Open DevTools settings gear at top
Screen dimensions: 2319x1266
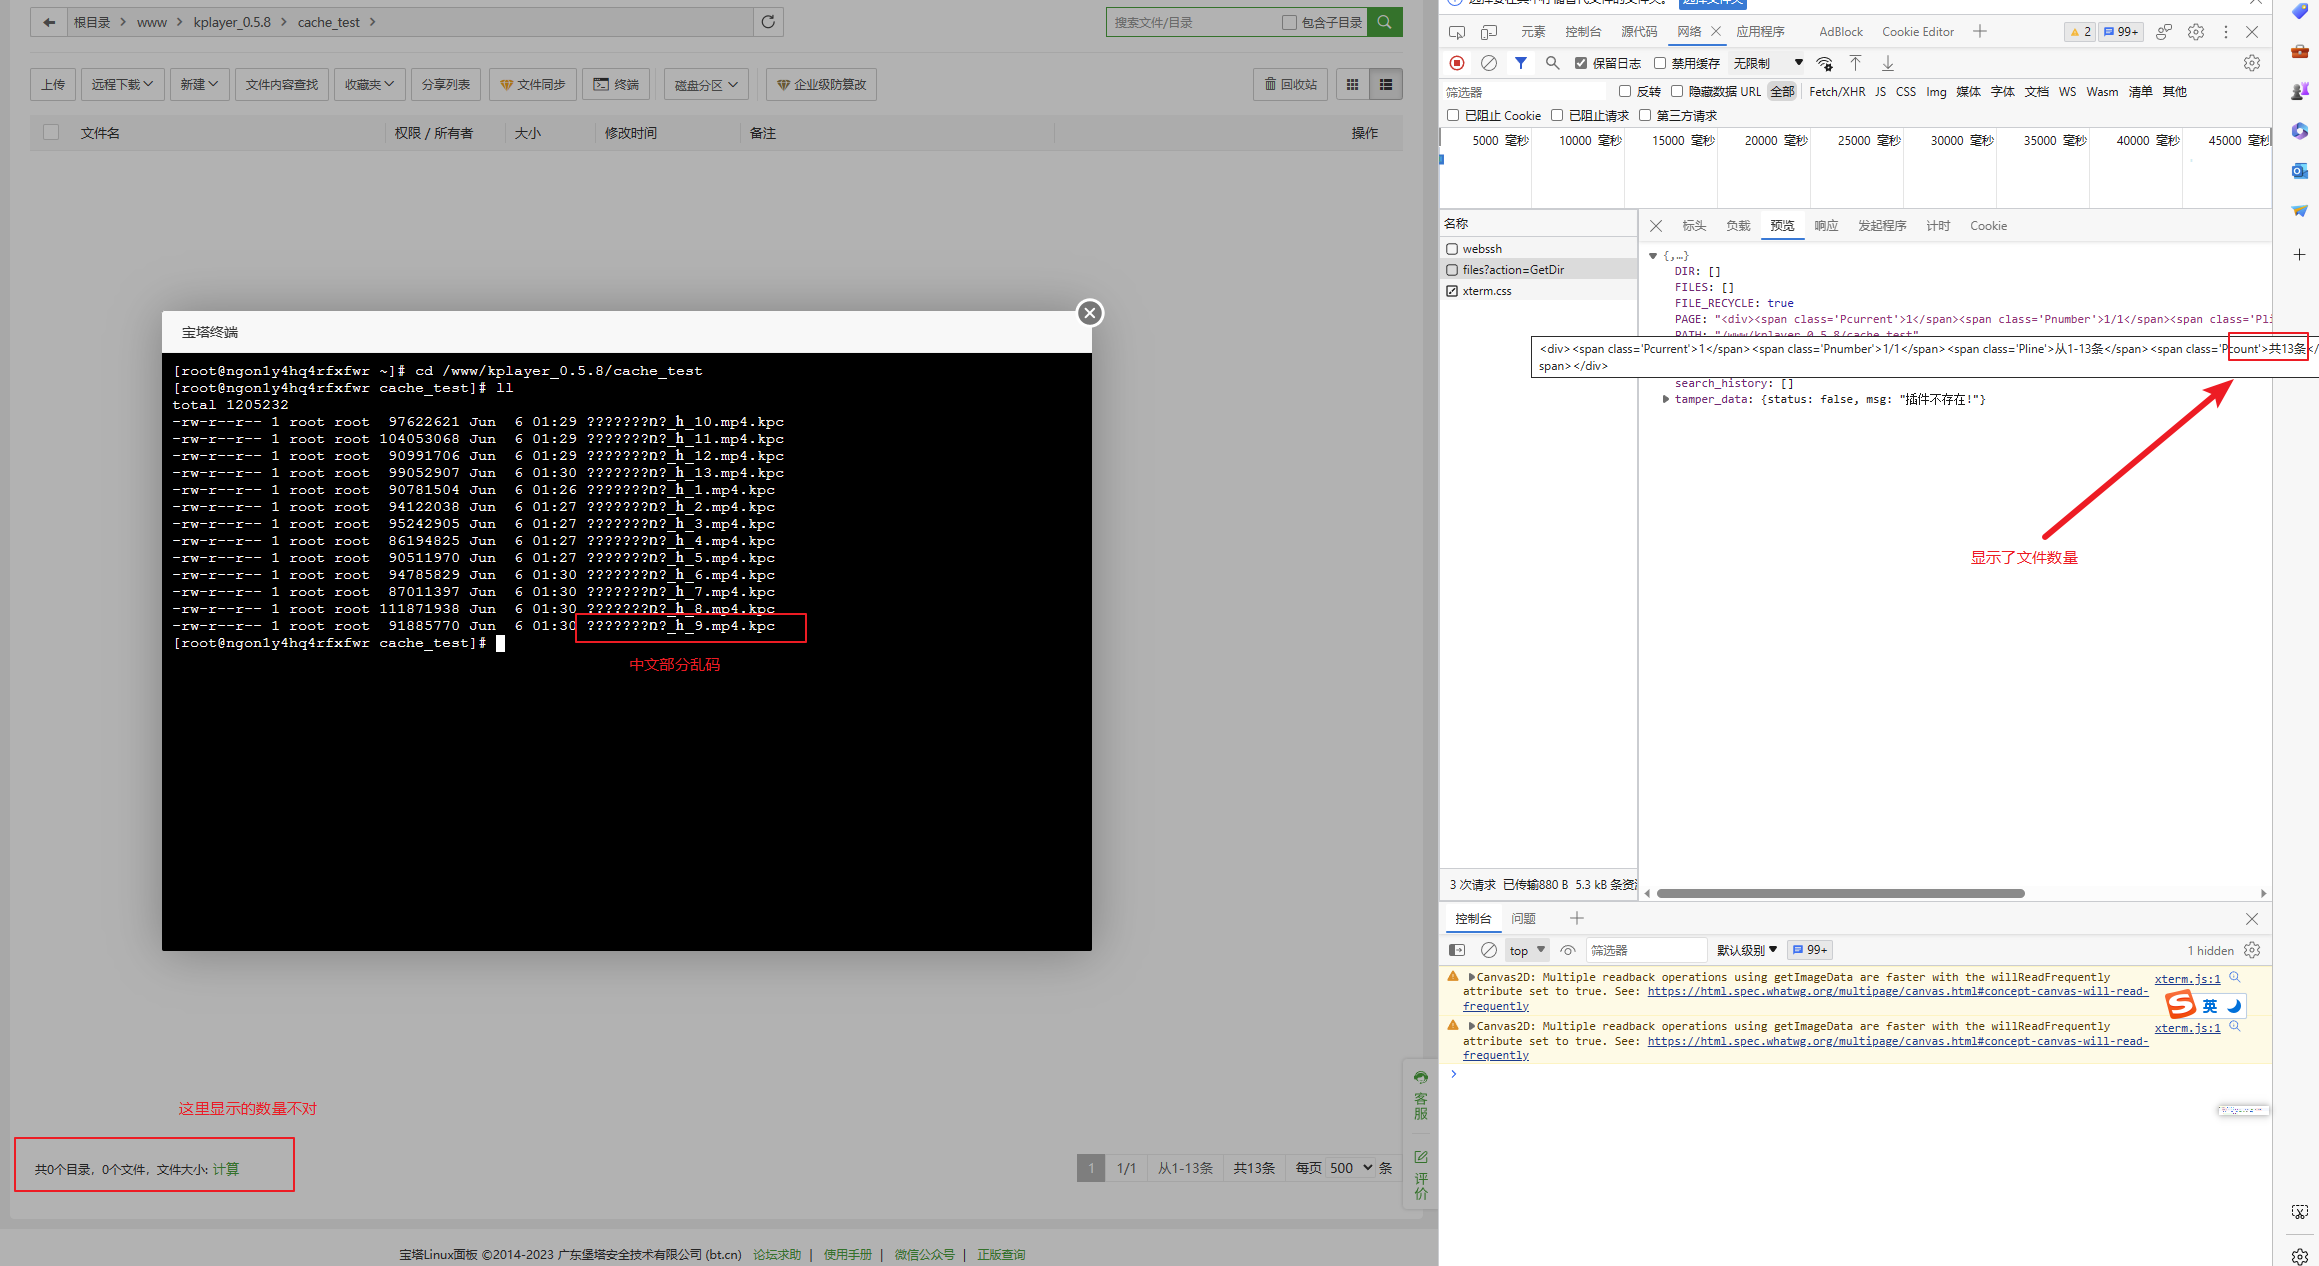pos(2196,32)
